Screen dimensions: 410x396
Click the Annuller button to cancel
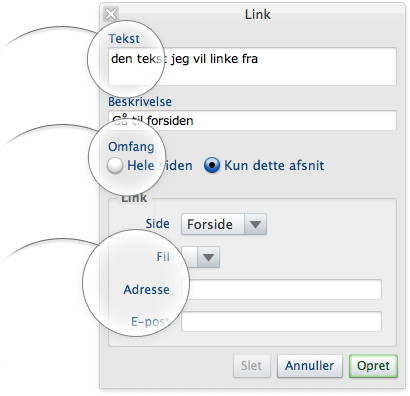tap(310, 366)
